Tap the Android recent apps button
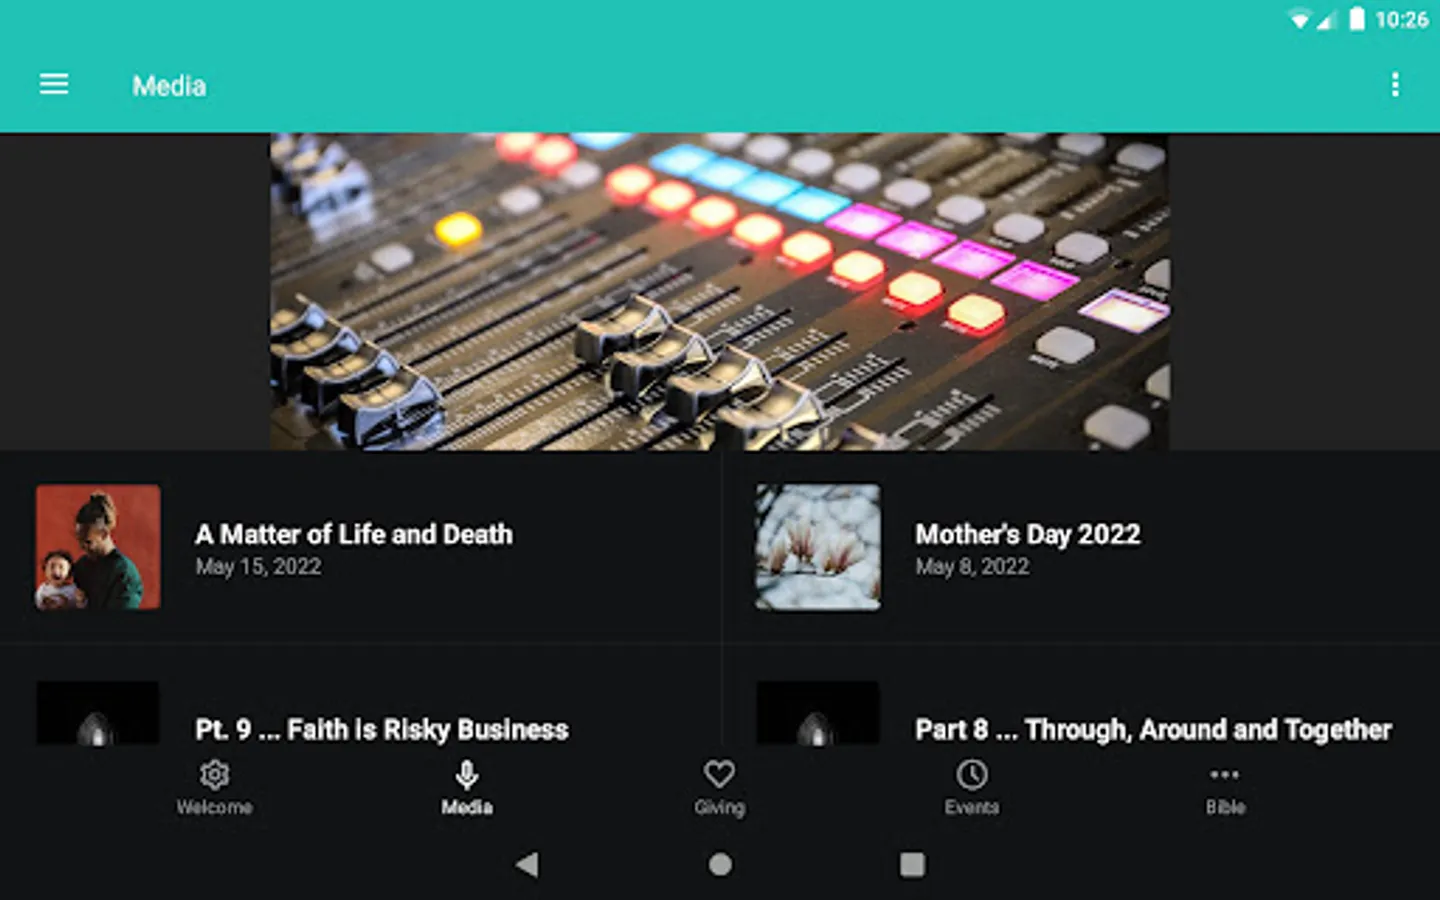This screenshot has height=900, width=1440. coord(912,864)
